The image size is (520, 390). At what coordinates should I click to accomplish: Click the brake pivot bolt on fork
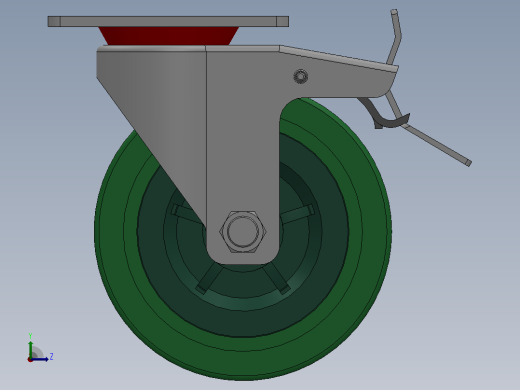[301, 77]
